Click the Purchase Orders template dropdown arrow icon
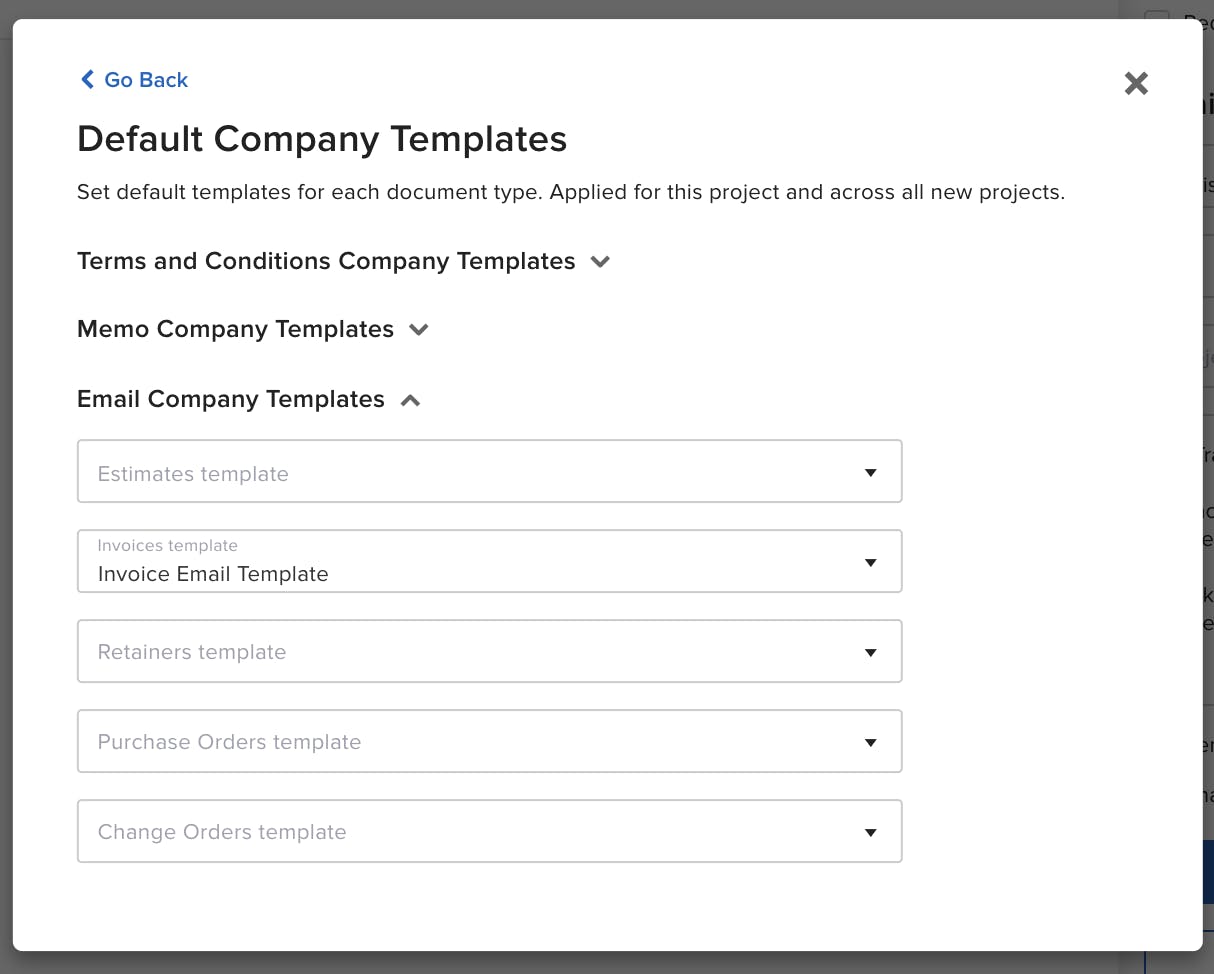The height and width of the screenshot is (974, 1214). [x=871, y=741]
